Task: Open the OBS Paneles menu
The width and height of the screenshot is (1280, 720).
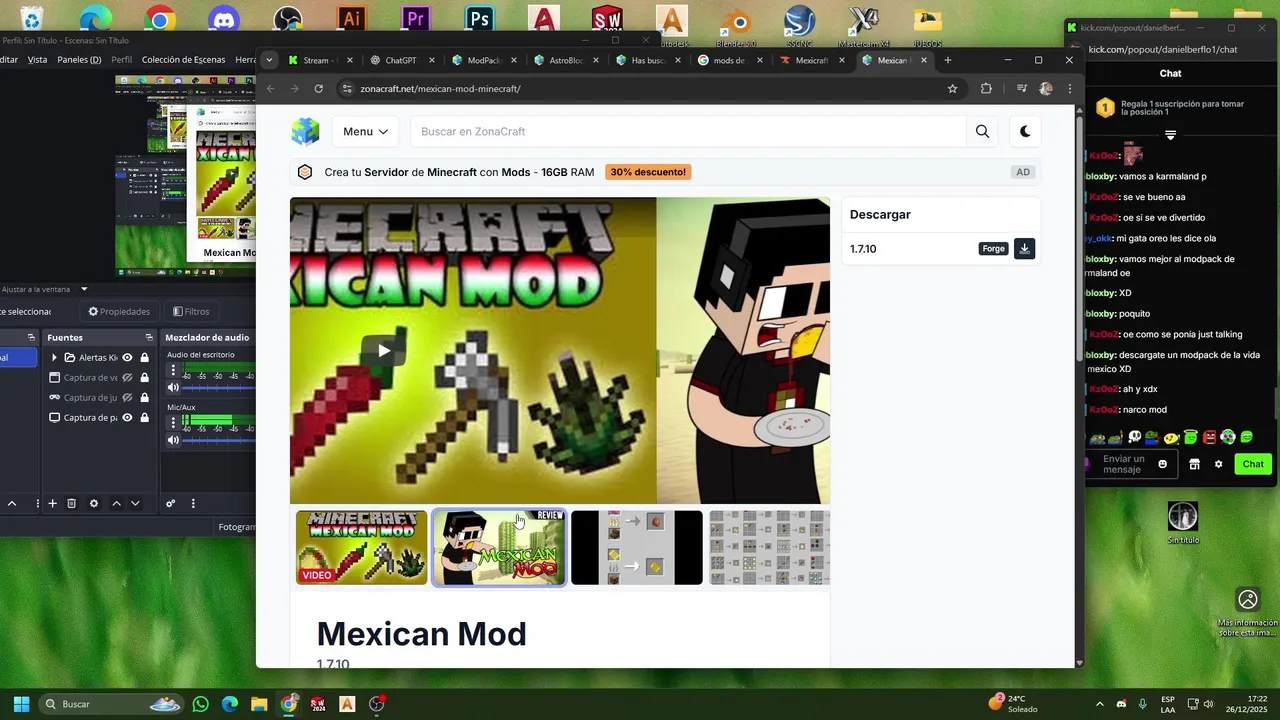Action: [x=79, y=60]
